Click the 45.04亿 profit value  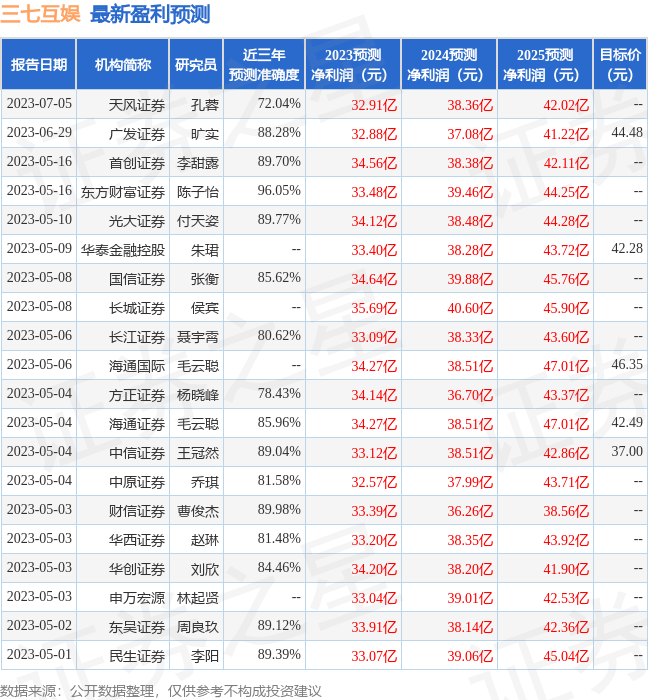566,656
